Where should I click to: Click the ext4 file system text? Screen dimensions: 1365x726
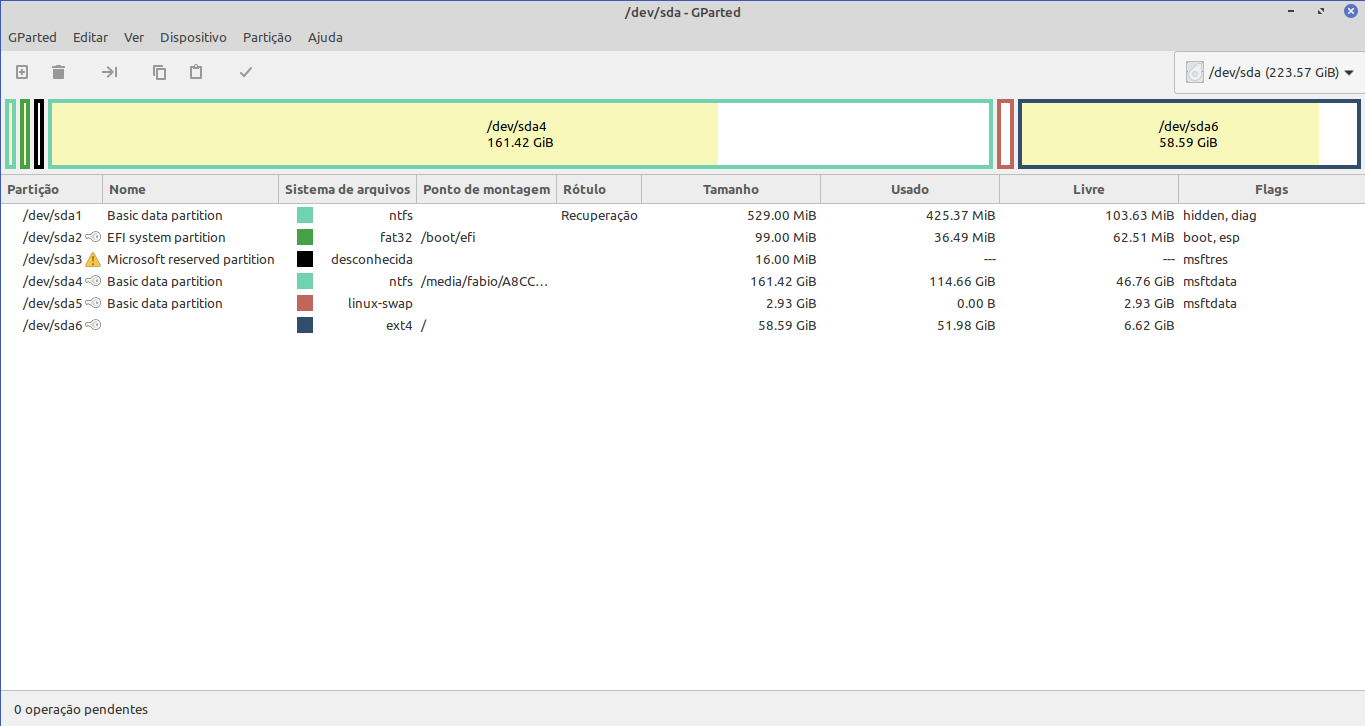tap(399, 325)
